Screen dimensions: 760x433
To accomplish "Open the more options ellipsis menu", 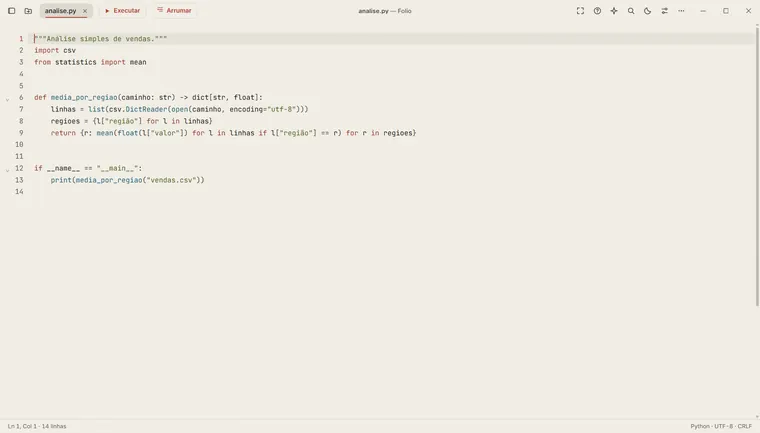I will click(681, 11).
